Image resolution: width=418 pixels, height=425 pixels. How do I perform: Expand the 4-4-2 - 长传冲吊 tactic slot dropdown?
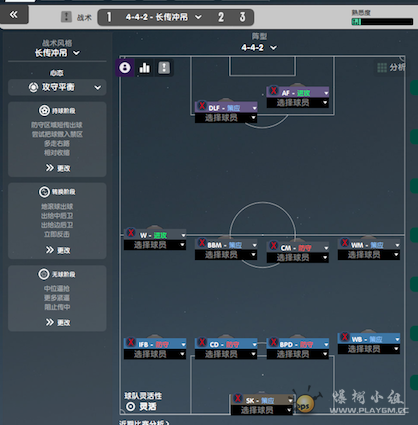pos(163,17)
